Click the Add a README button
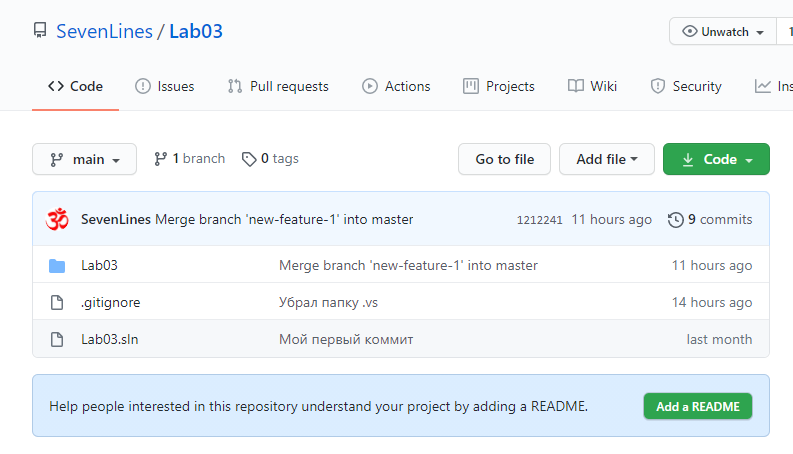The image size is (793, 454). 698,406
